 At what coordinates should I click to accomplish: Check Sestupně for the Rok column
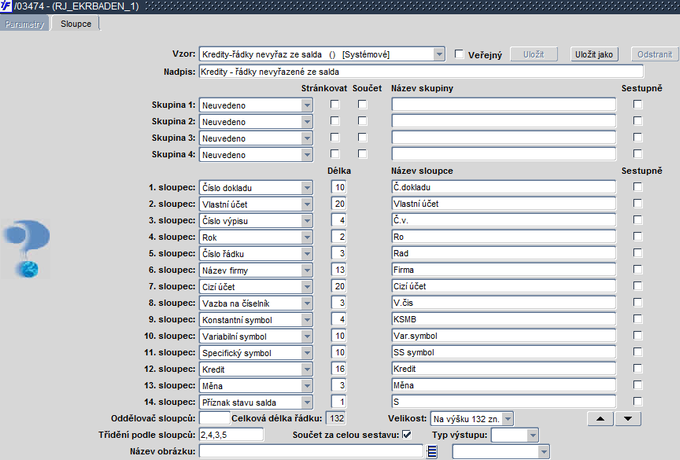point(637,236)
